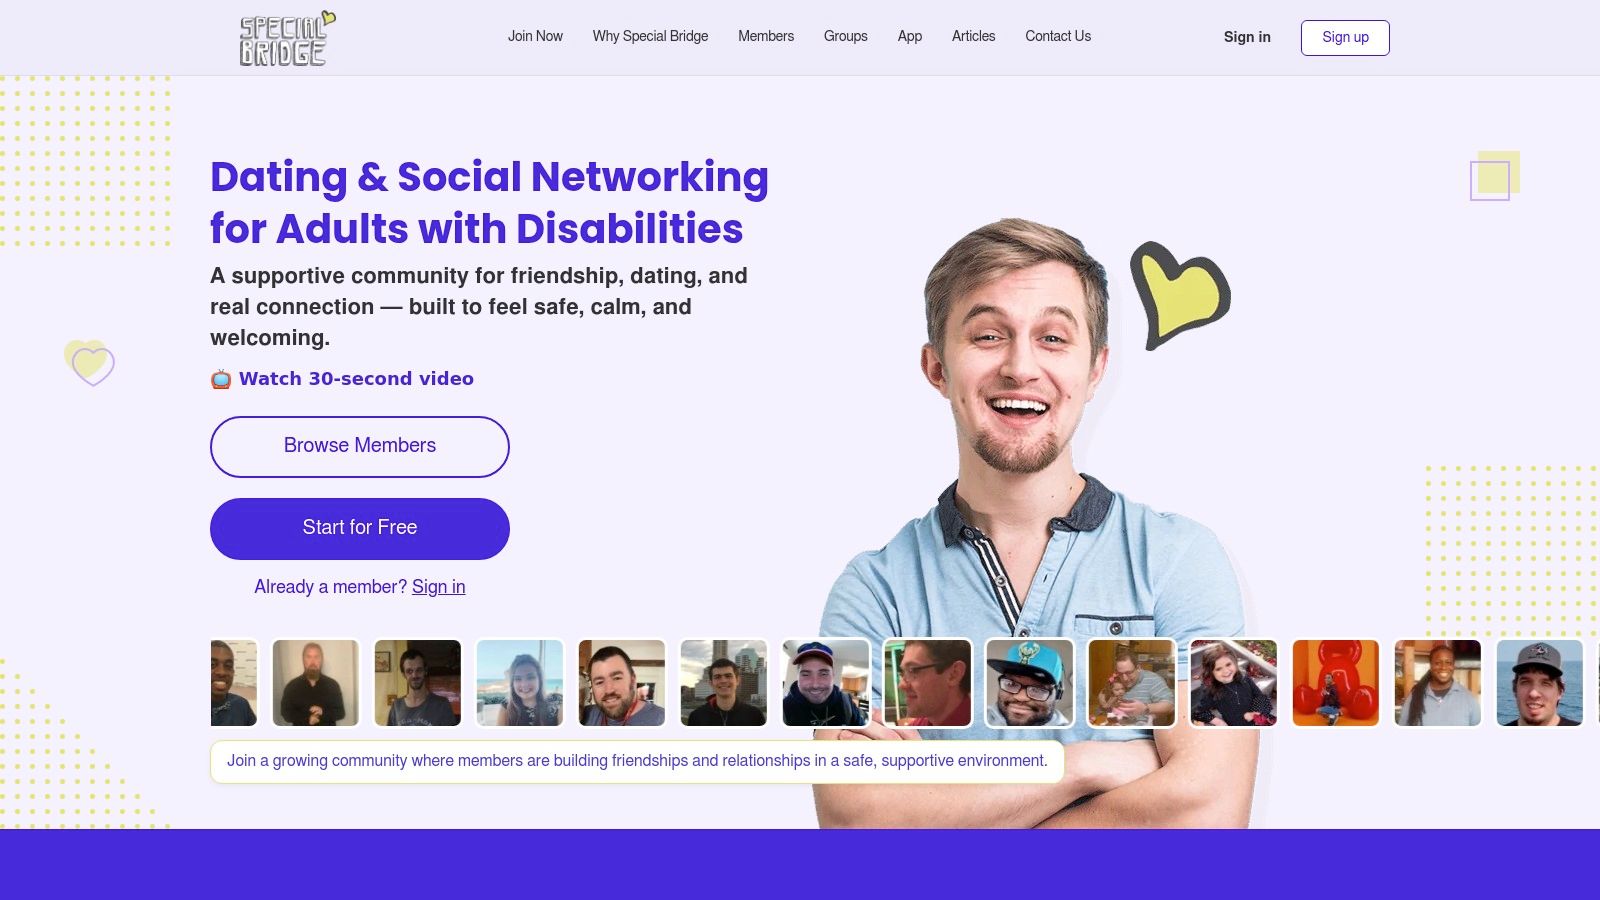The image size is (1600, 900).
Task: Click the Start for Free button
Action: (x=360, y=529)
